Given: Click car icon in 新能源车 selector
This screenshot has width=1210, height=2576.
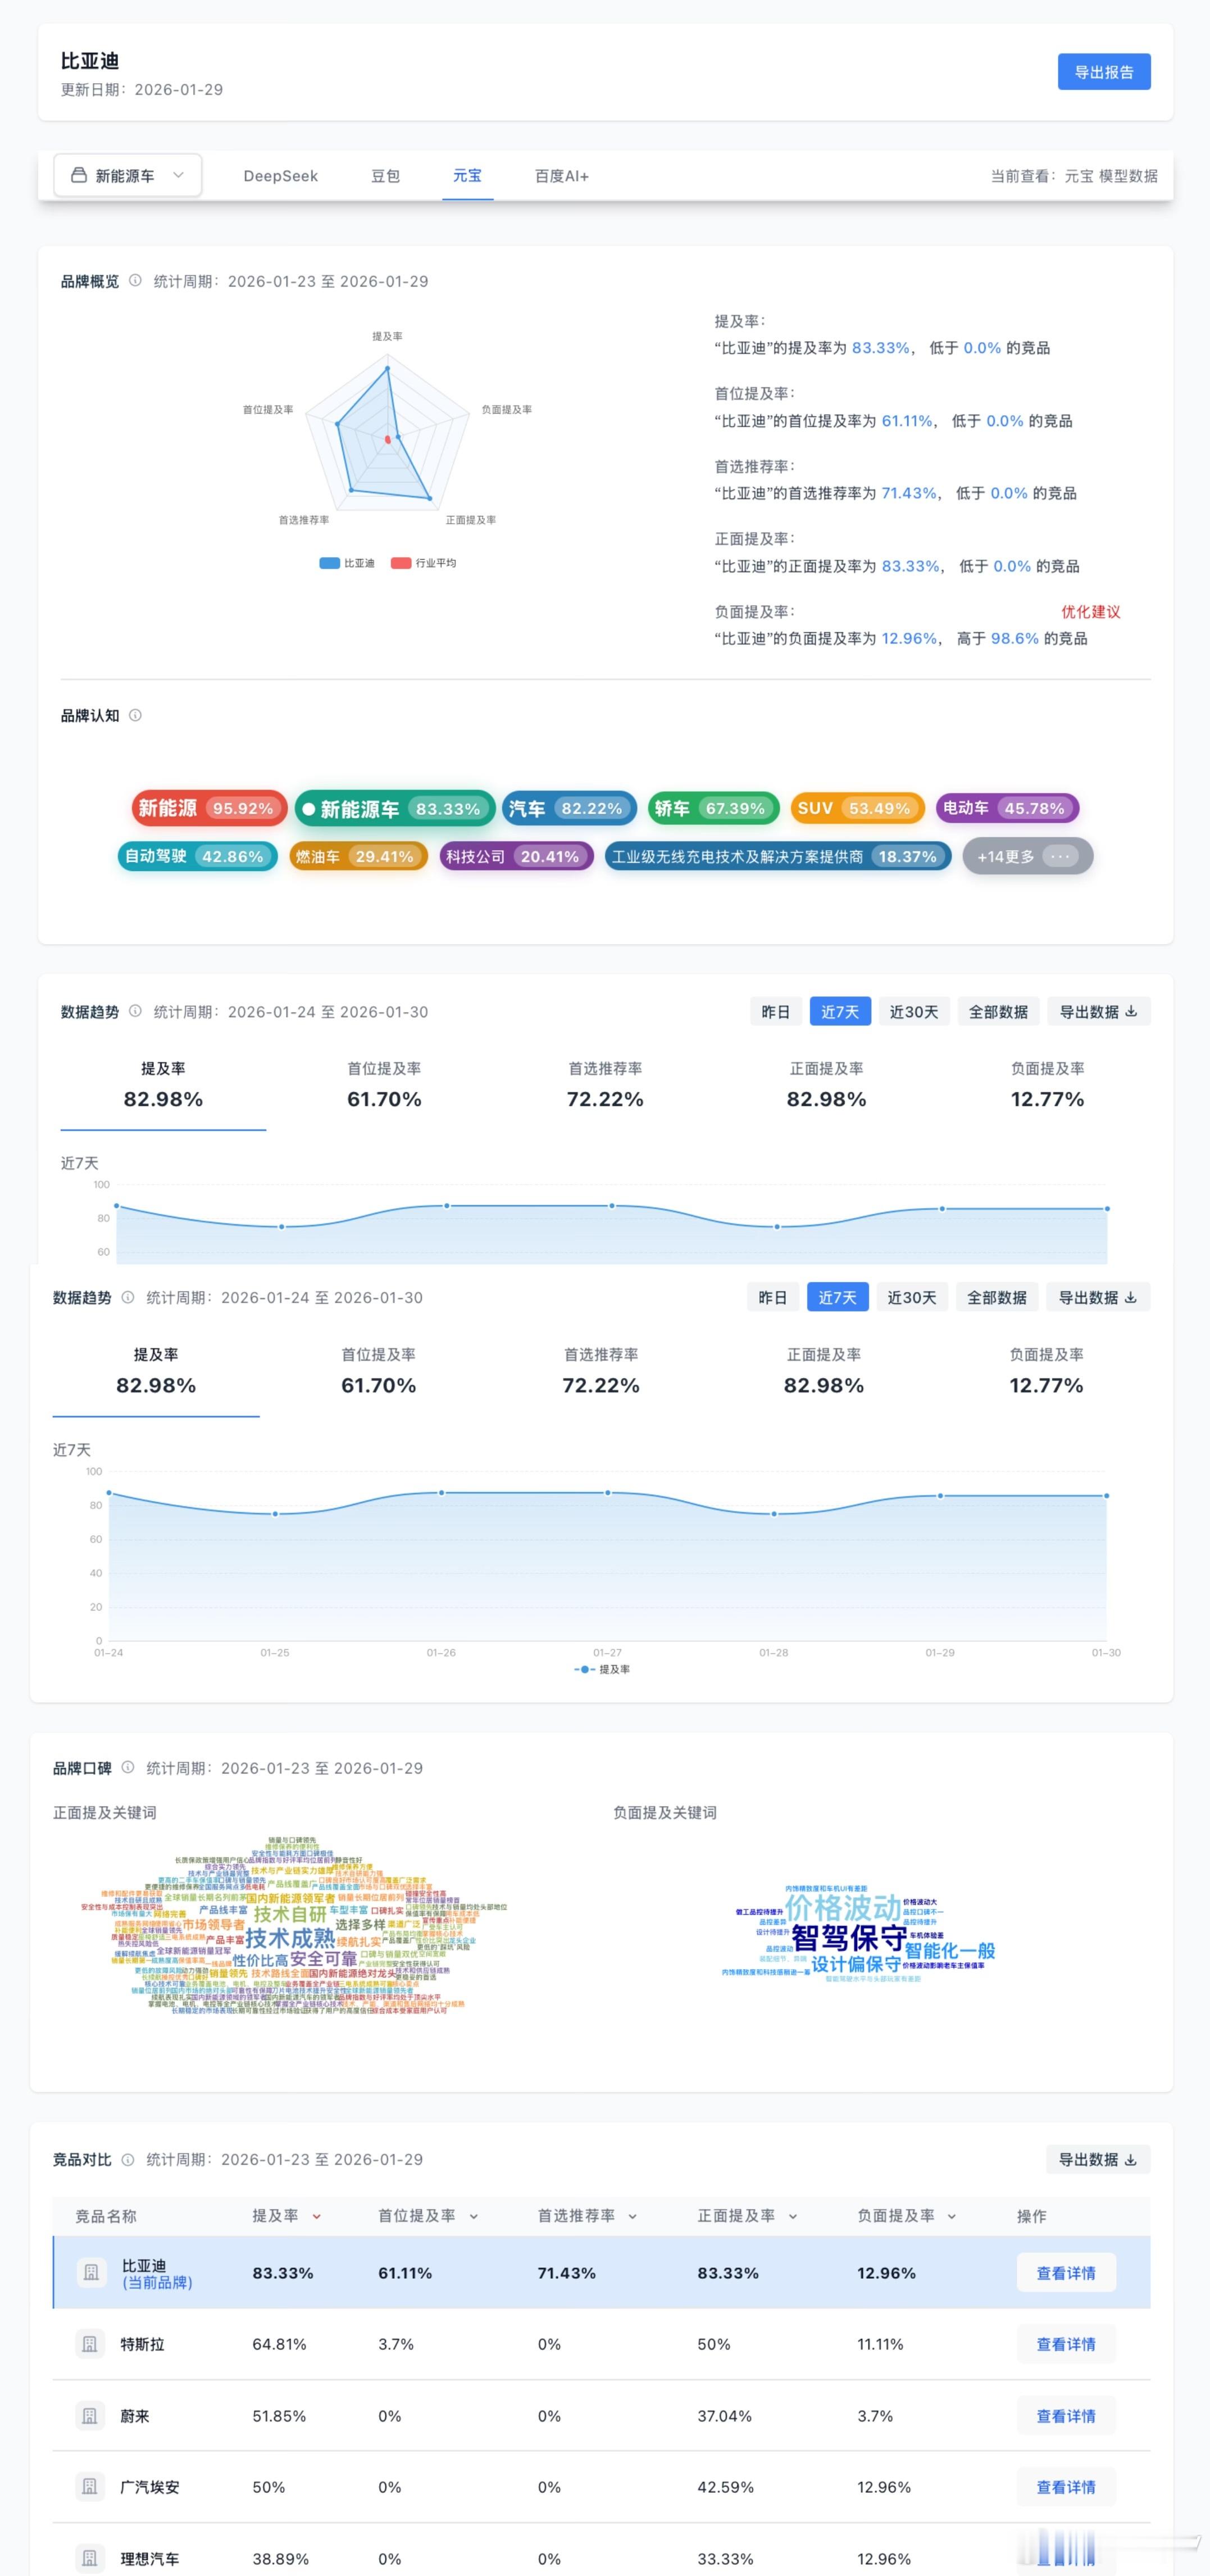Looking at the screenshot, I should click(x=79, y=176).
